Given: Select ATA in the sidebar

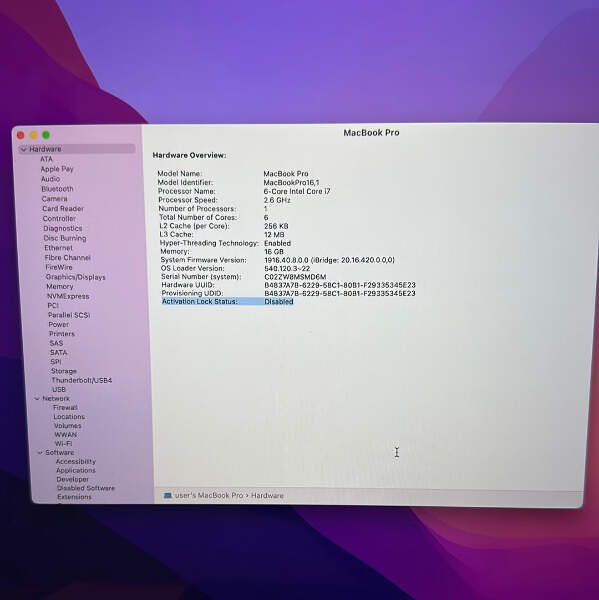Looking at the screenshot, I should [46, 159].
